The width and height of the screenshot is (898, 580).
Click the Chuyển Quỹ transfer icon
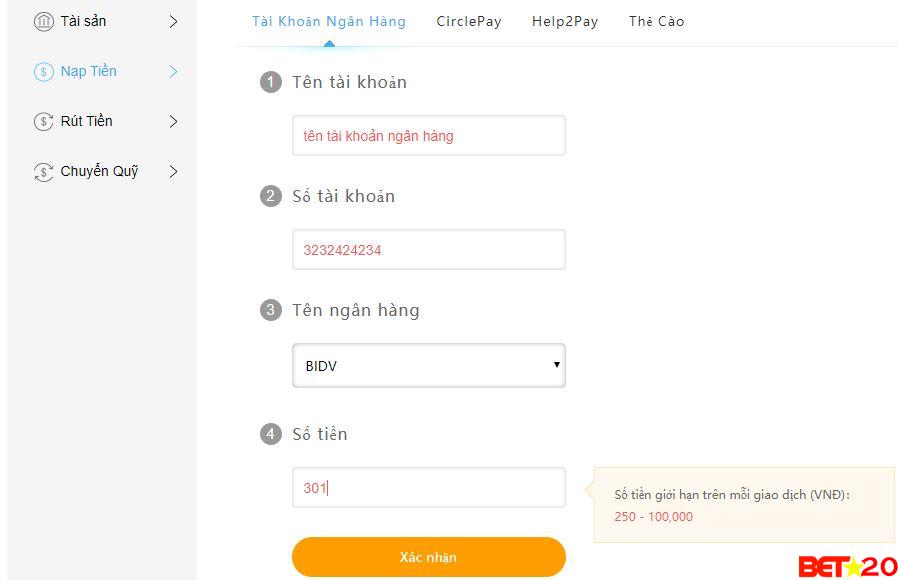tap(41, 171)
